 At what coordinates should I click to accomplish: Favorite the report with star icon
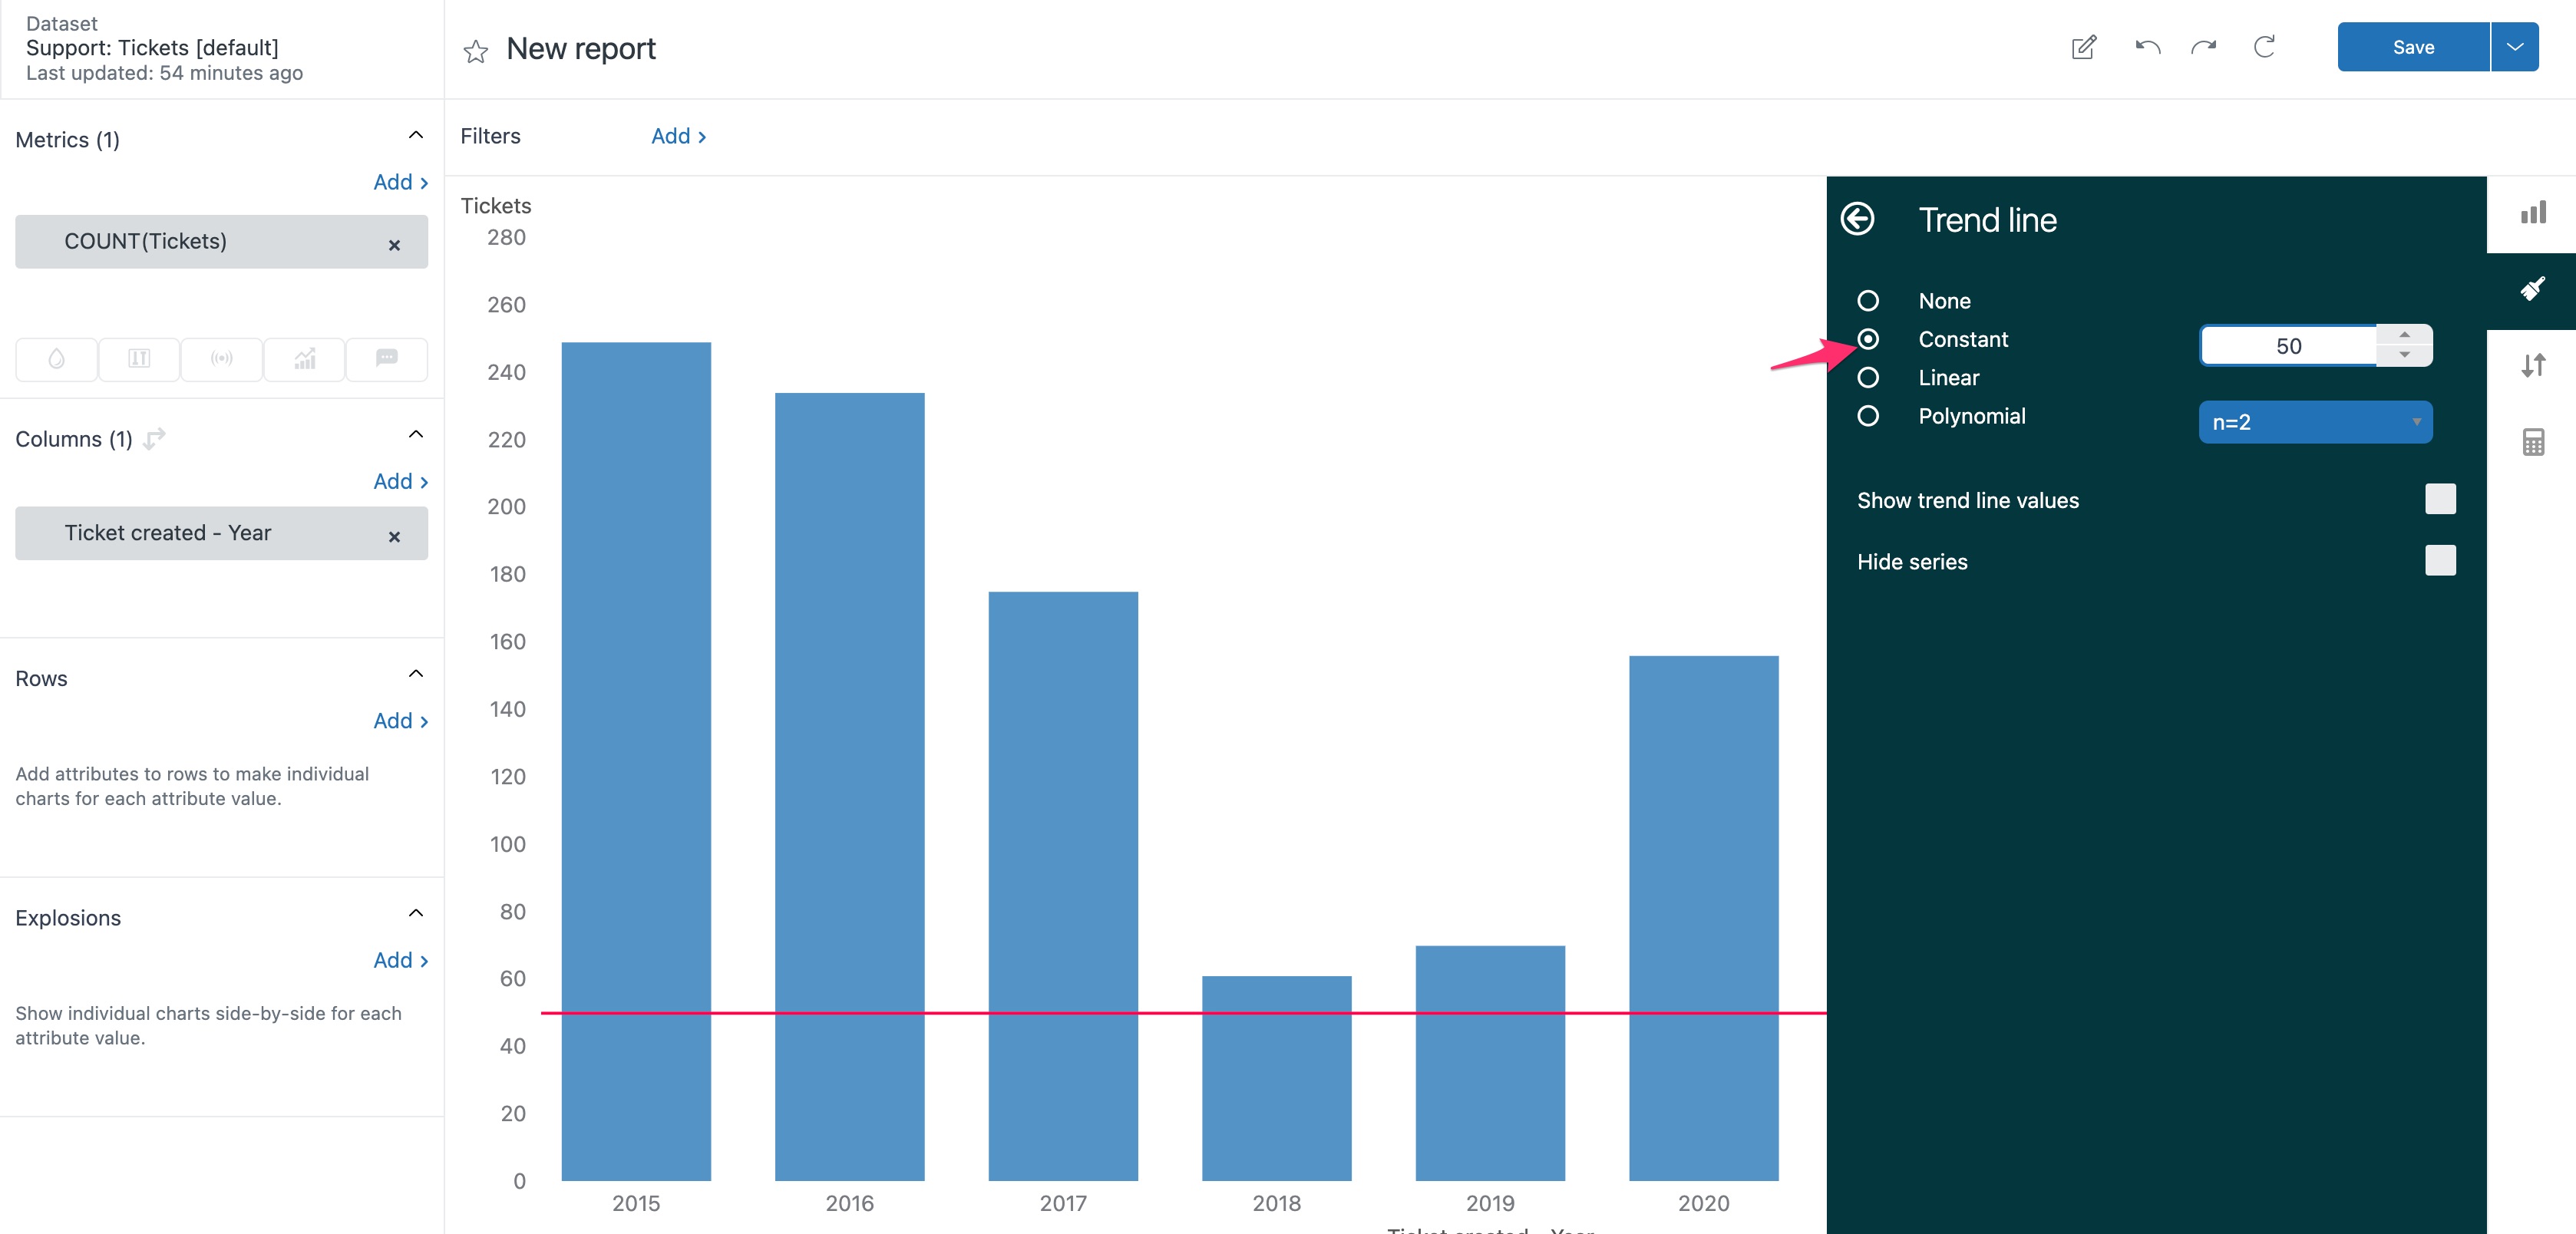476,51
